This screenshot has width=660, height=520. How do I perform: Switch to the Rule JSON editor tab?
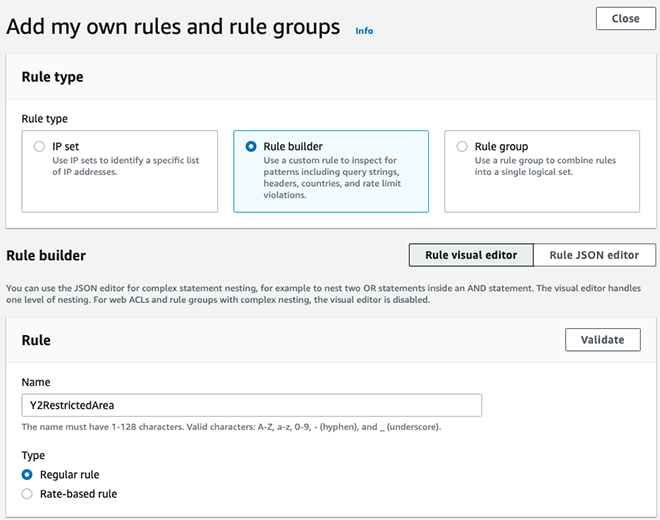coord(594,255)
